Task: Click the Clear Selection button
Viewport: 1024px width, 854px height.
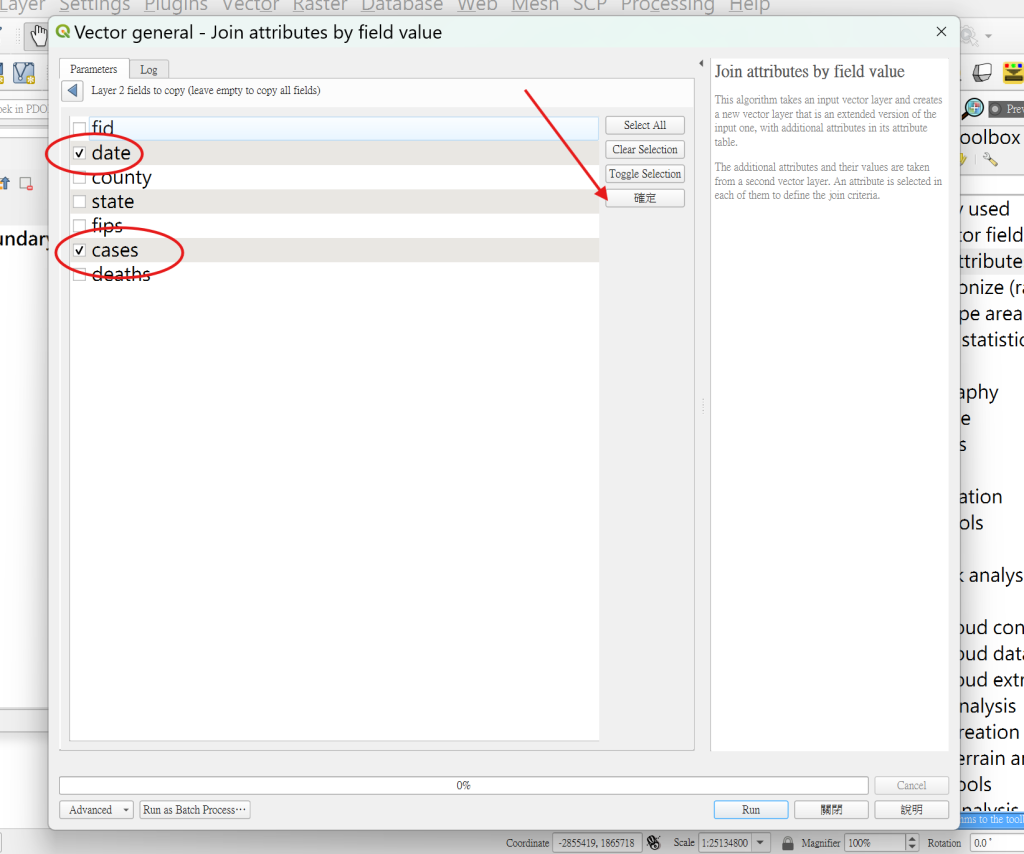Action: [x=645, y=150]
